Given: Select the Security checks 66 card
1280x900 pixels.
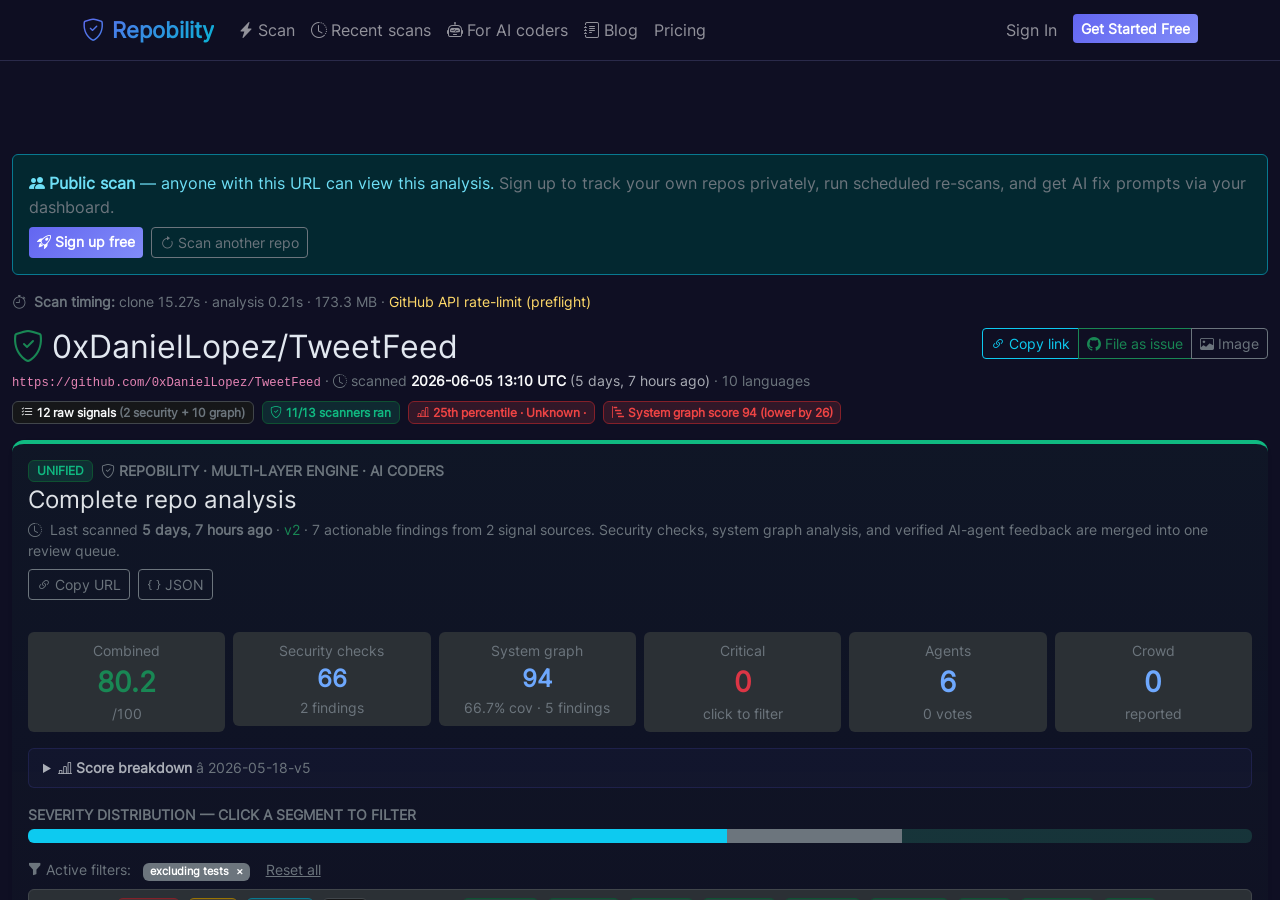Looking at the screenshot, I should [x=332, y=679].
